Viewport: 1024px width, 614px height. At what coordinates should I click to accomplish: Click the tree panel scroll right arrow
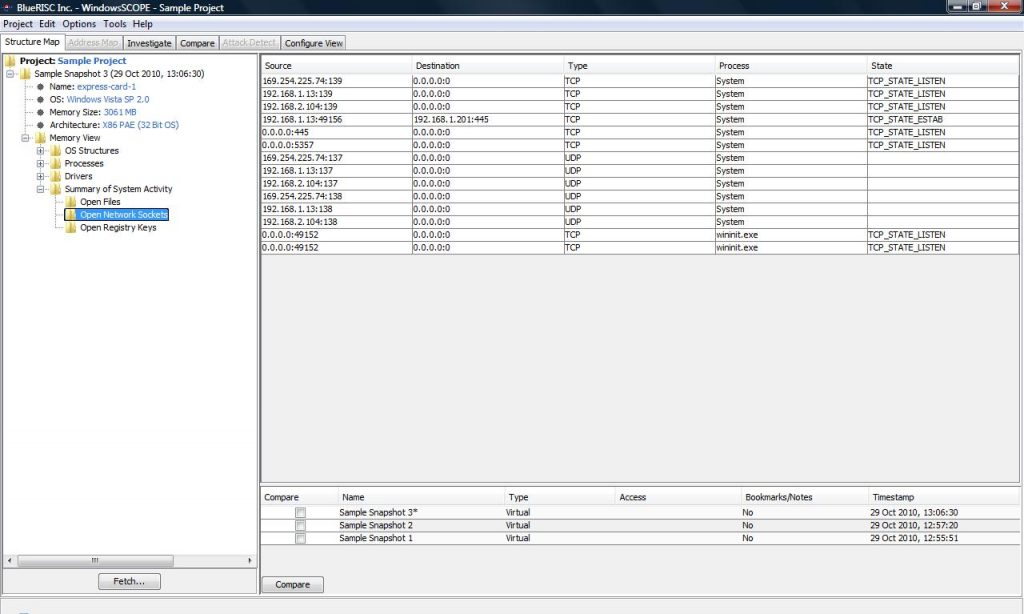pos(249,560)
